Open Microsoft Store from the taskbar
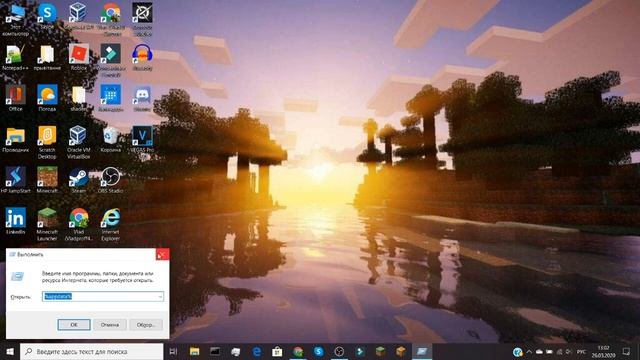This screenshot has width=640, height=360. 277,351
